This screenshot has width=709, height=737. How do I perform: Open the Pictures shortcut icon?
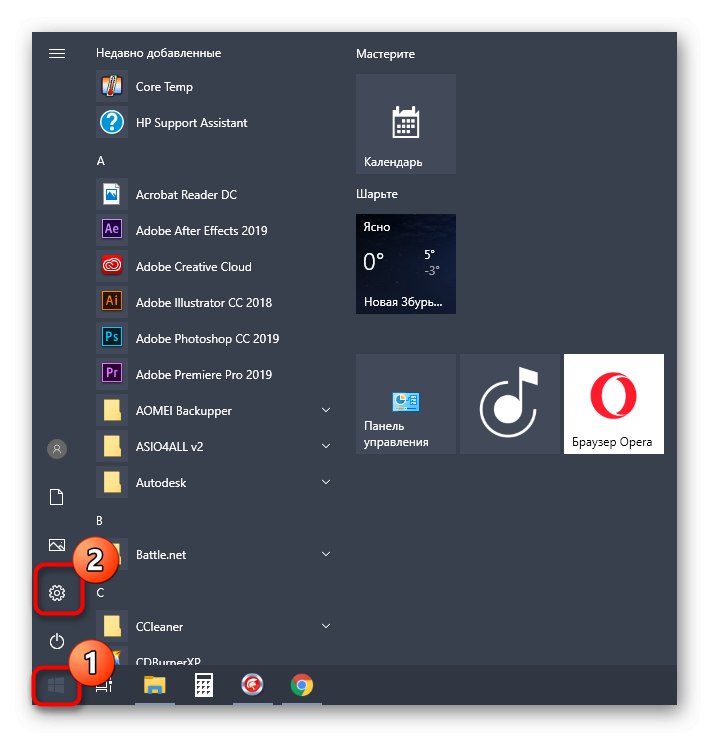(x=57, y=545)
